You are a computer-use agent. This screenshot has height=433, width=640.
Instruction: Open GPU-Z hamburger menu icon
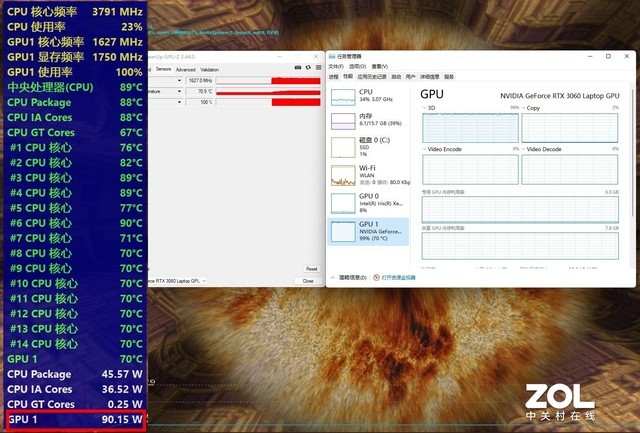(318, 67)
